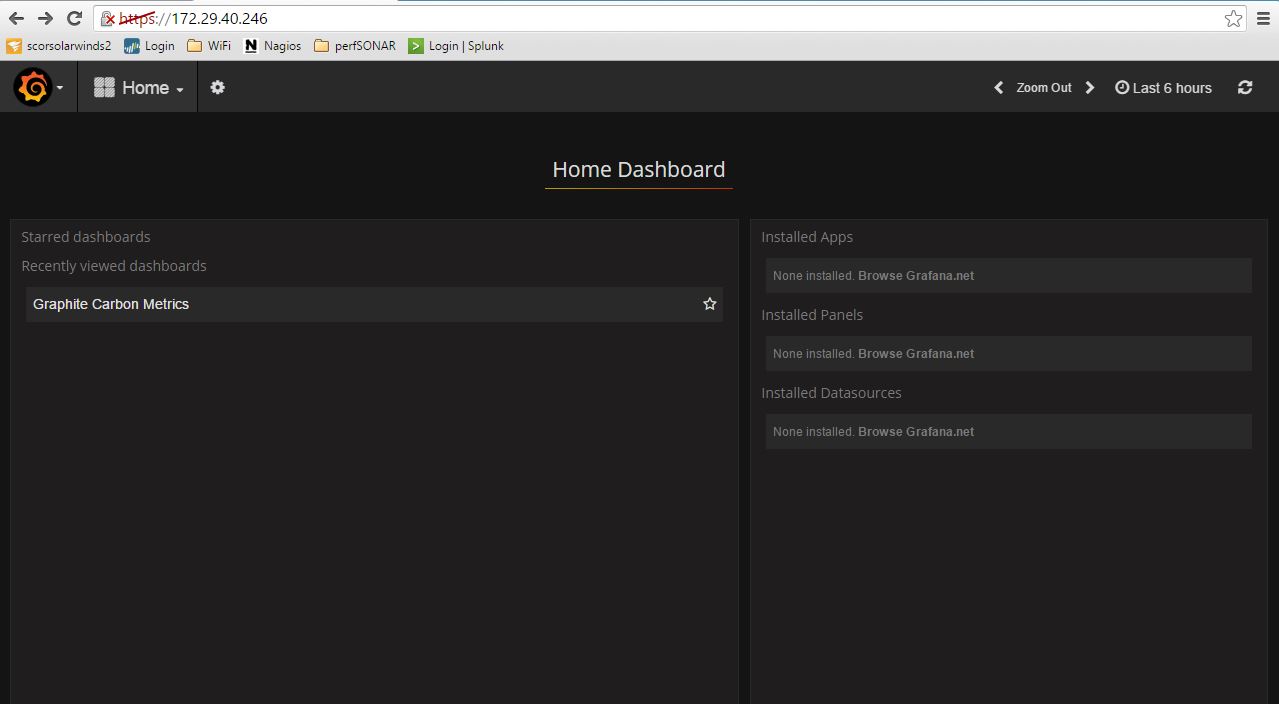Open the Last 6 hours time picker
Image resolution: width=1279 pixels, height=704 pixels.
(1163, 88)
